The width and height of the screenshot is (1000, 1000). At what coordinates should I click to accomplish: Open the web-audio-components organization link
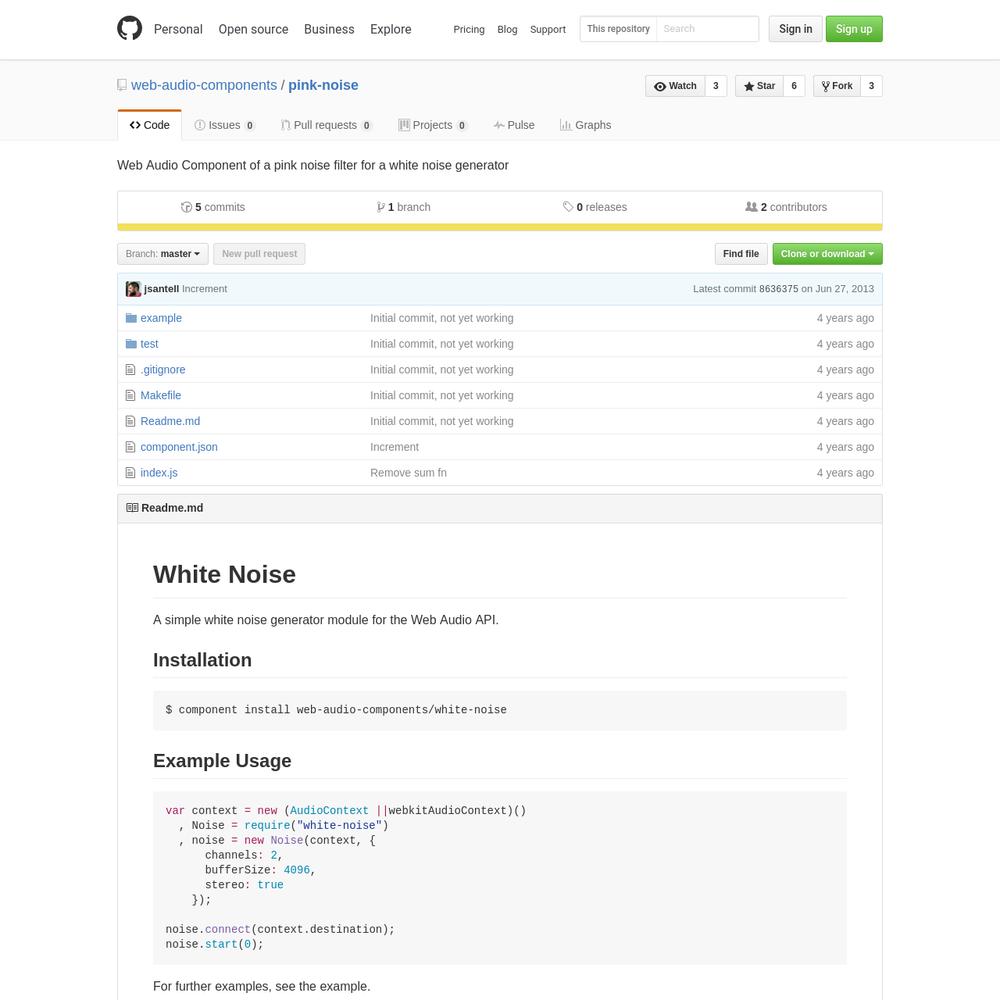point(204,85)
